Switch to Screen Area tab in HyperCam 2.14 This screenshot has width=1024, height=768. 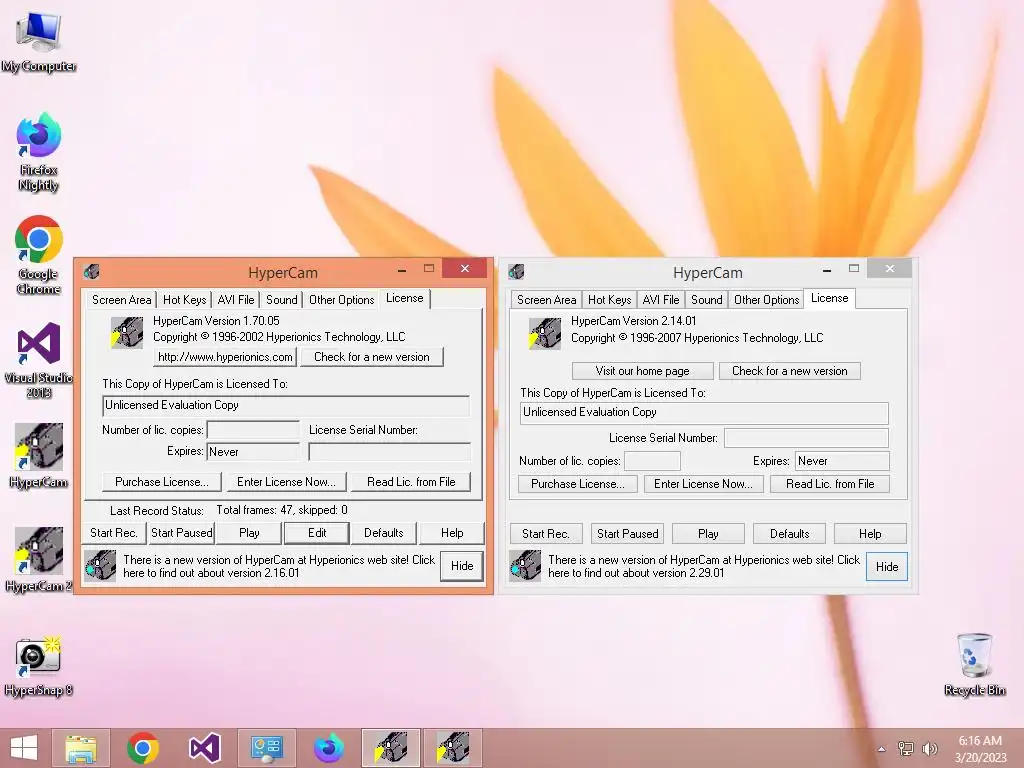point(547,300)
